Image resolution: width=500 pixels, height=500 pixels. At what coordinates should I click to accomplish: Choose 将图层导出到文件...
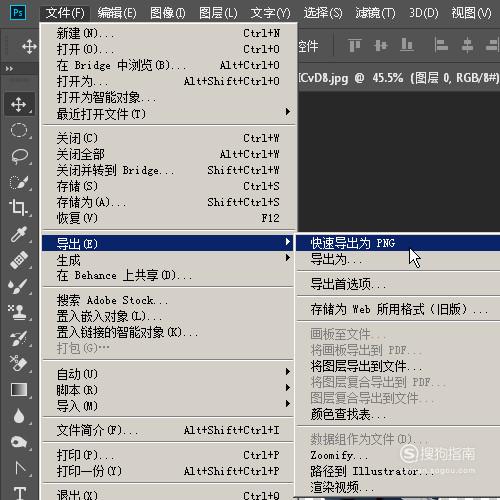[398, 366]
